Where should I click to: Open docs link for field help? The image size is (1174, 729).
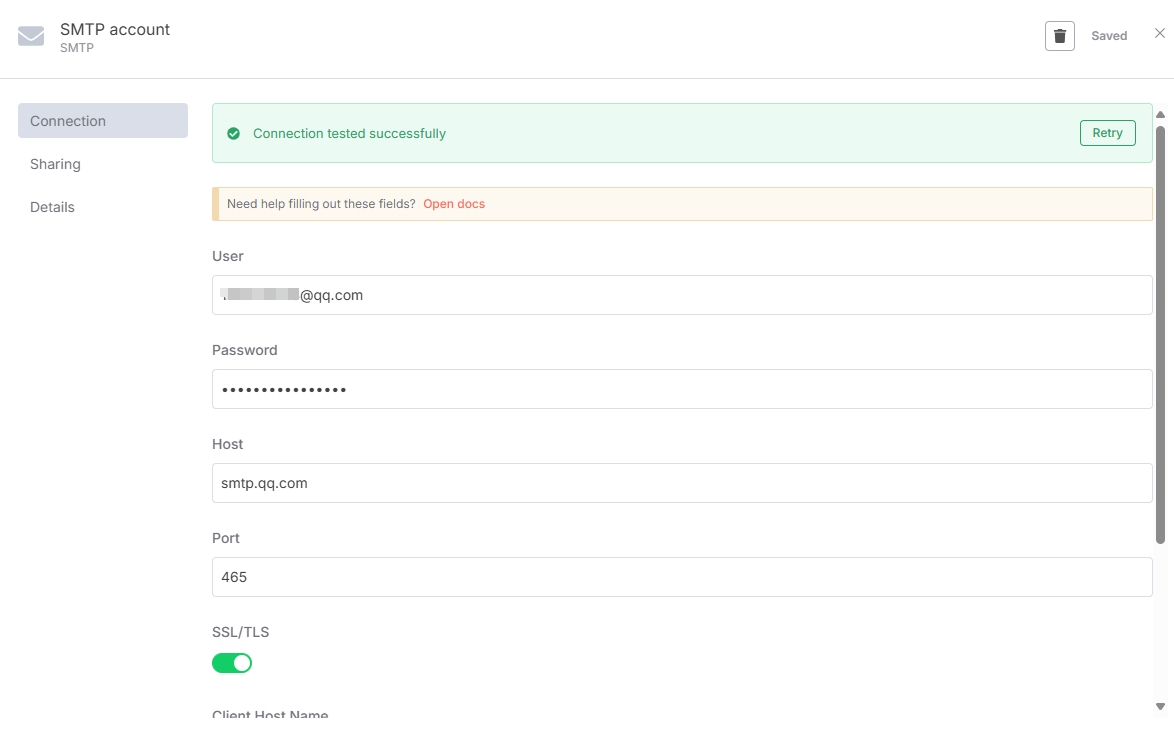click(x=454, y=204)
